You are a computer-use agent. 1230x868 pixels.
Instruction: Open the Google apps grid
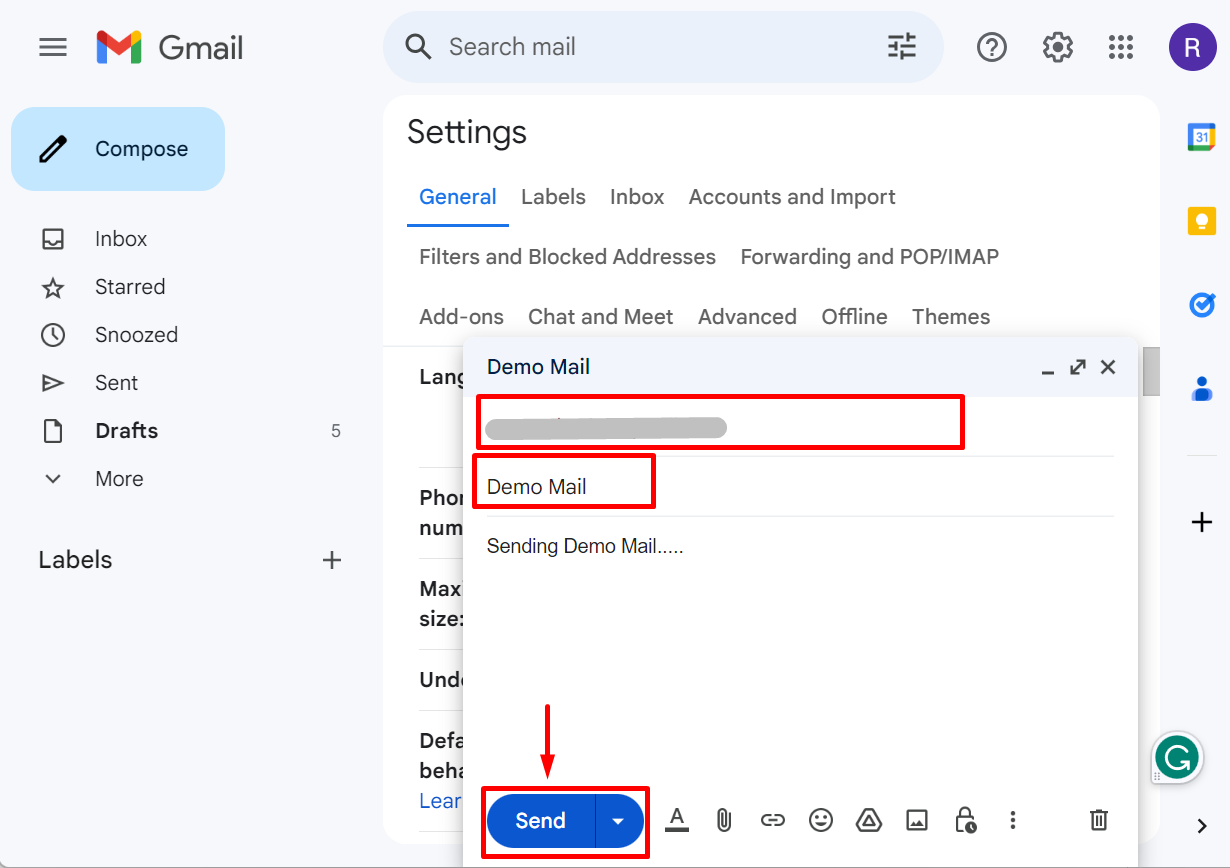[x=1121, y=47]
